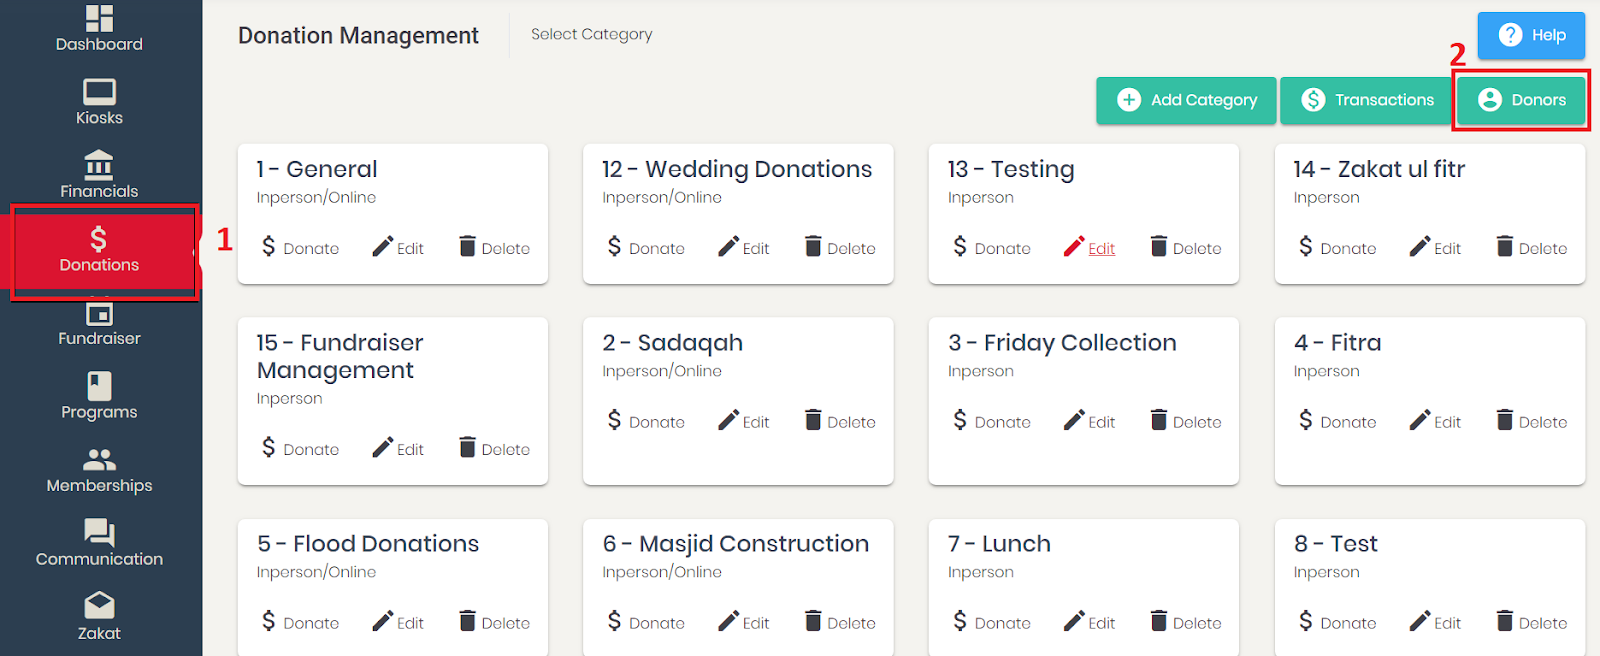
Task: Delete the Friday Collection category
Action: [1185, 421]
